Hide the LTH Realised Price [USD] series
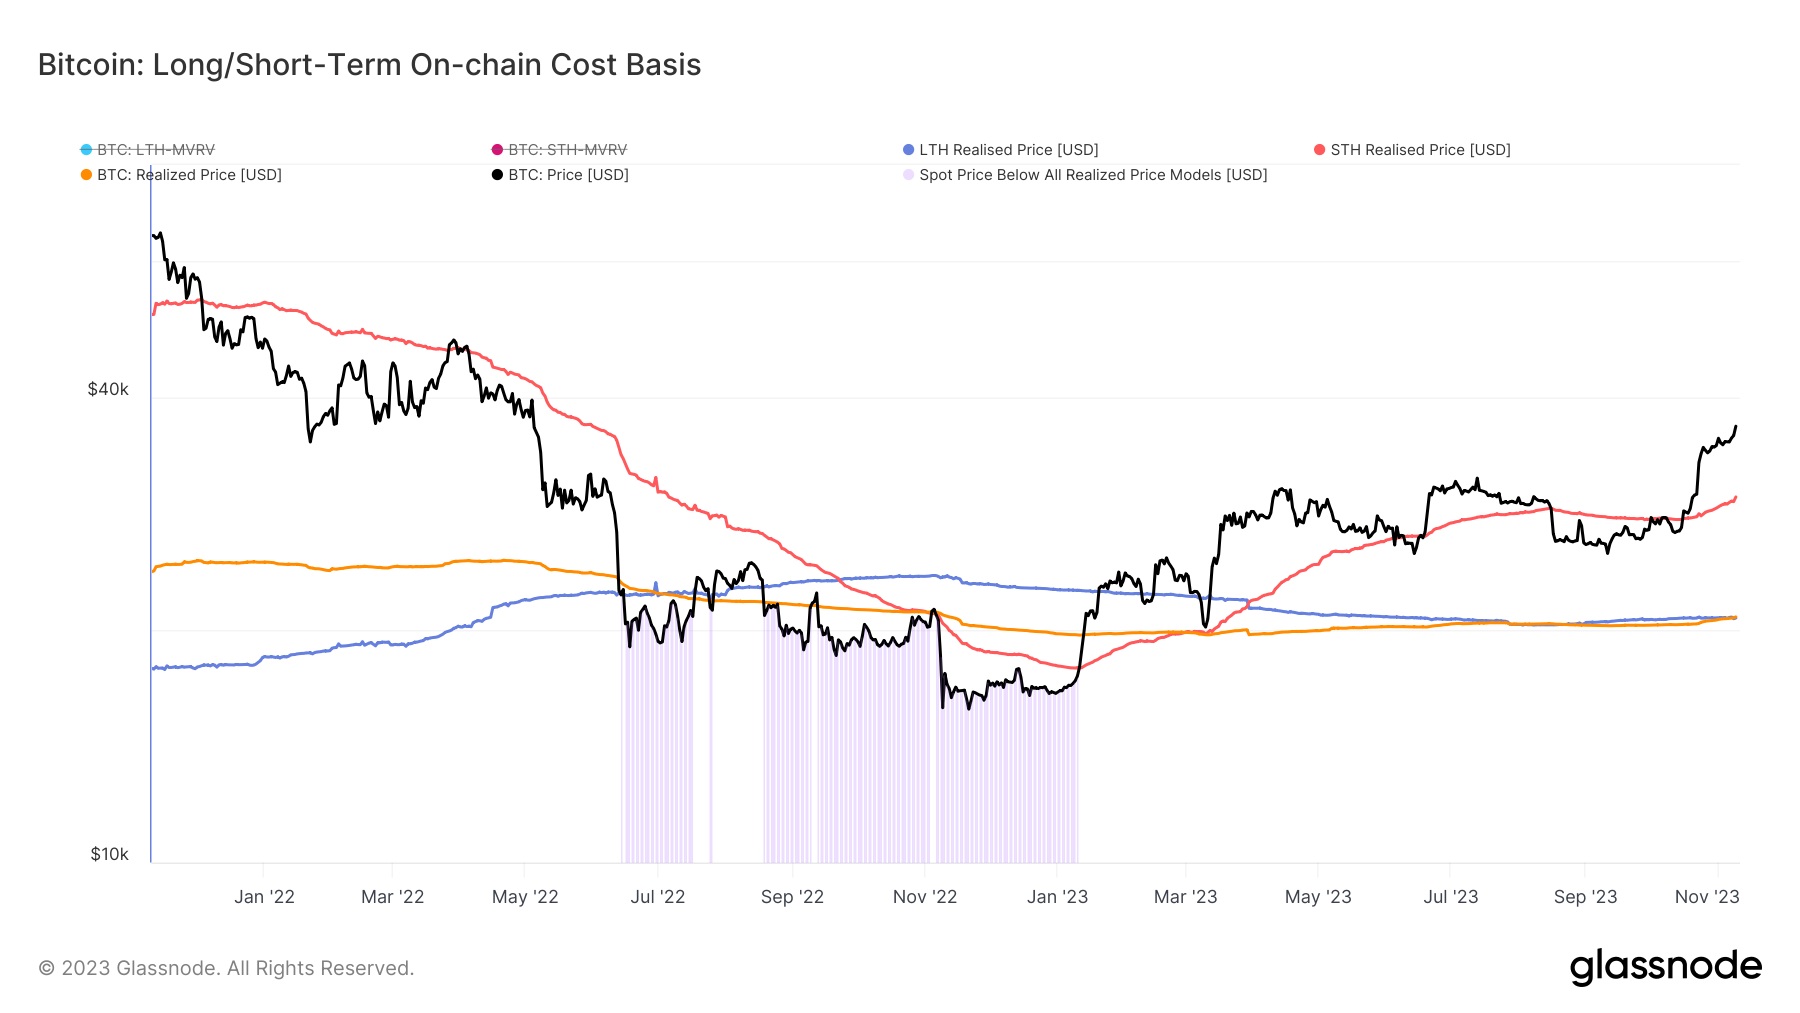1800x1013 pixels. pyautogui.click(x=1008, y=150)
